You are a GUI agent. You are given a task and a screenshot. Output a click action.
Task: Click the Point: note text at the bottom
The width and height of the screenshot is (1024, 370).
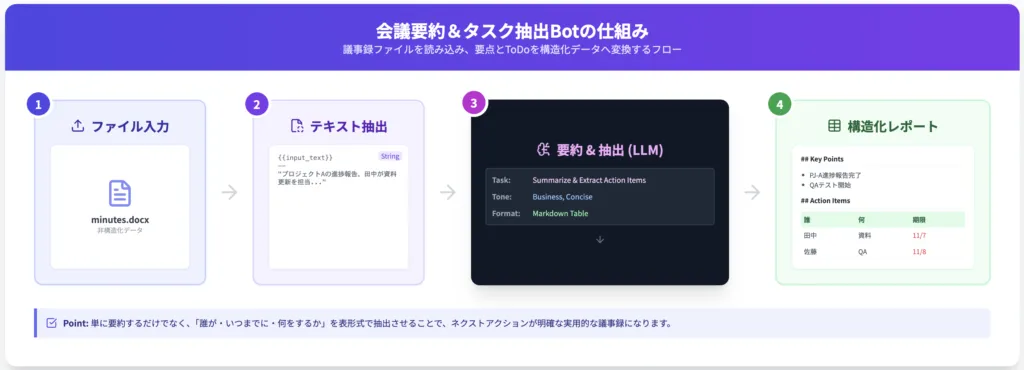coord(368,323)
